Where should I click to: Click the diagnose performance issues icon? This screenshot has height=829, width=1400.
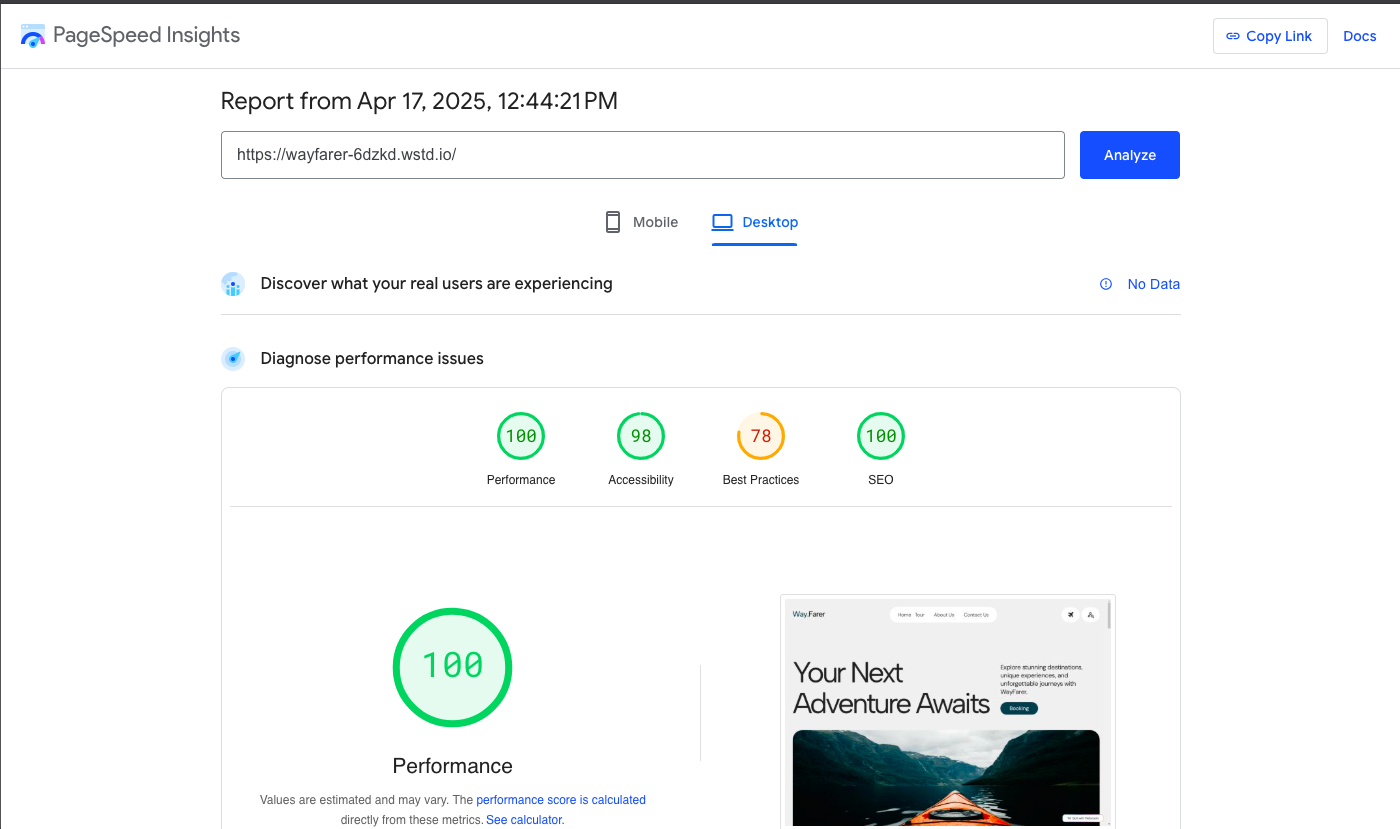[x=233, y=358]
